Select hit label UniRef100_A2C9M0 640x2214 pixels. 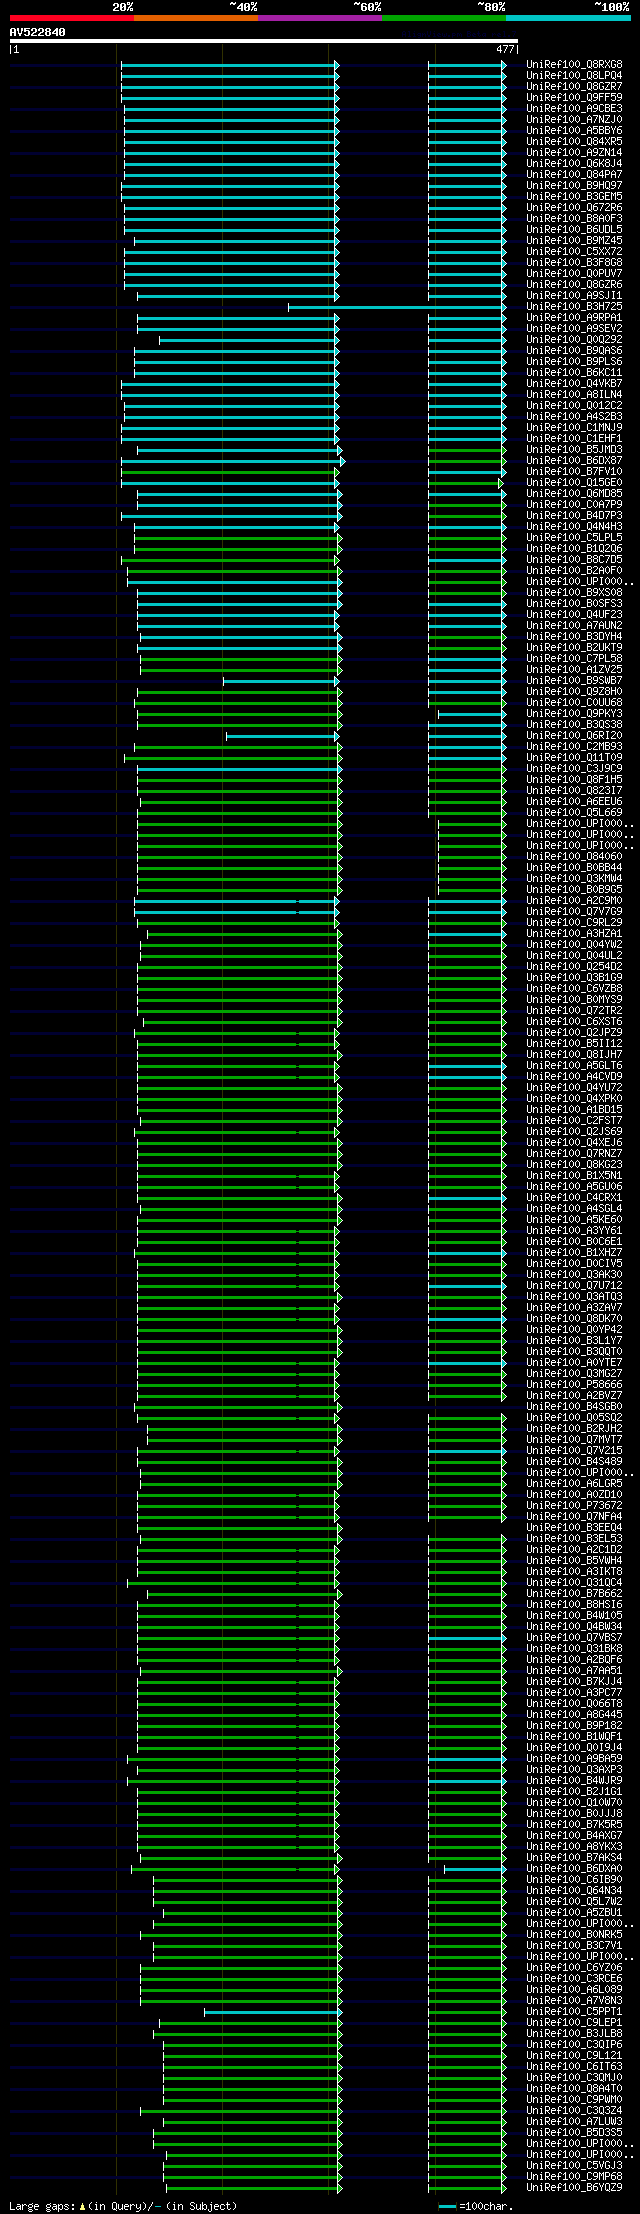coord(574,900)
